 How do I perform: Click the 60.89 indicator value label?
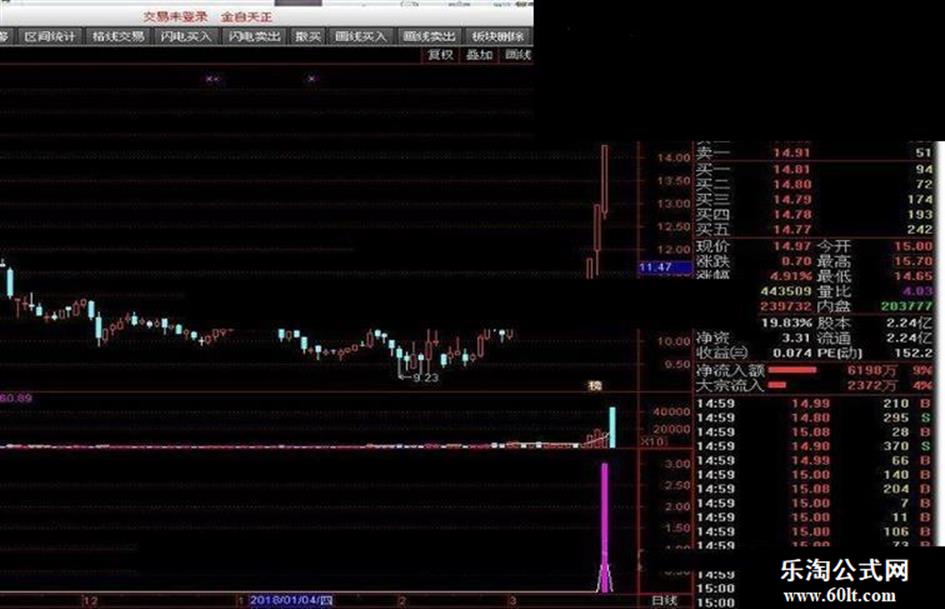[16, 398]
